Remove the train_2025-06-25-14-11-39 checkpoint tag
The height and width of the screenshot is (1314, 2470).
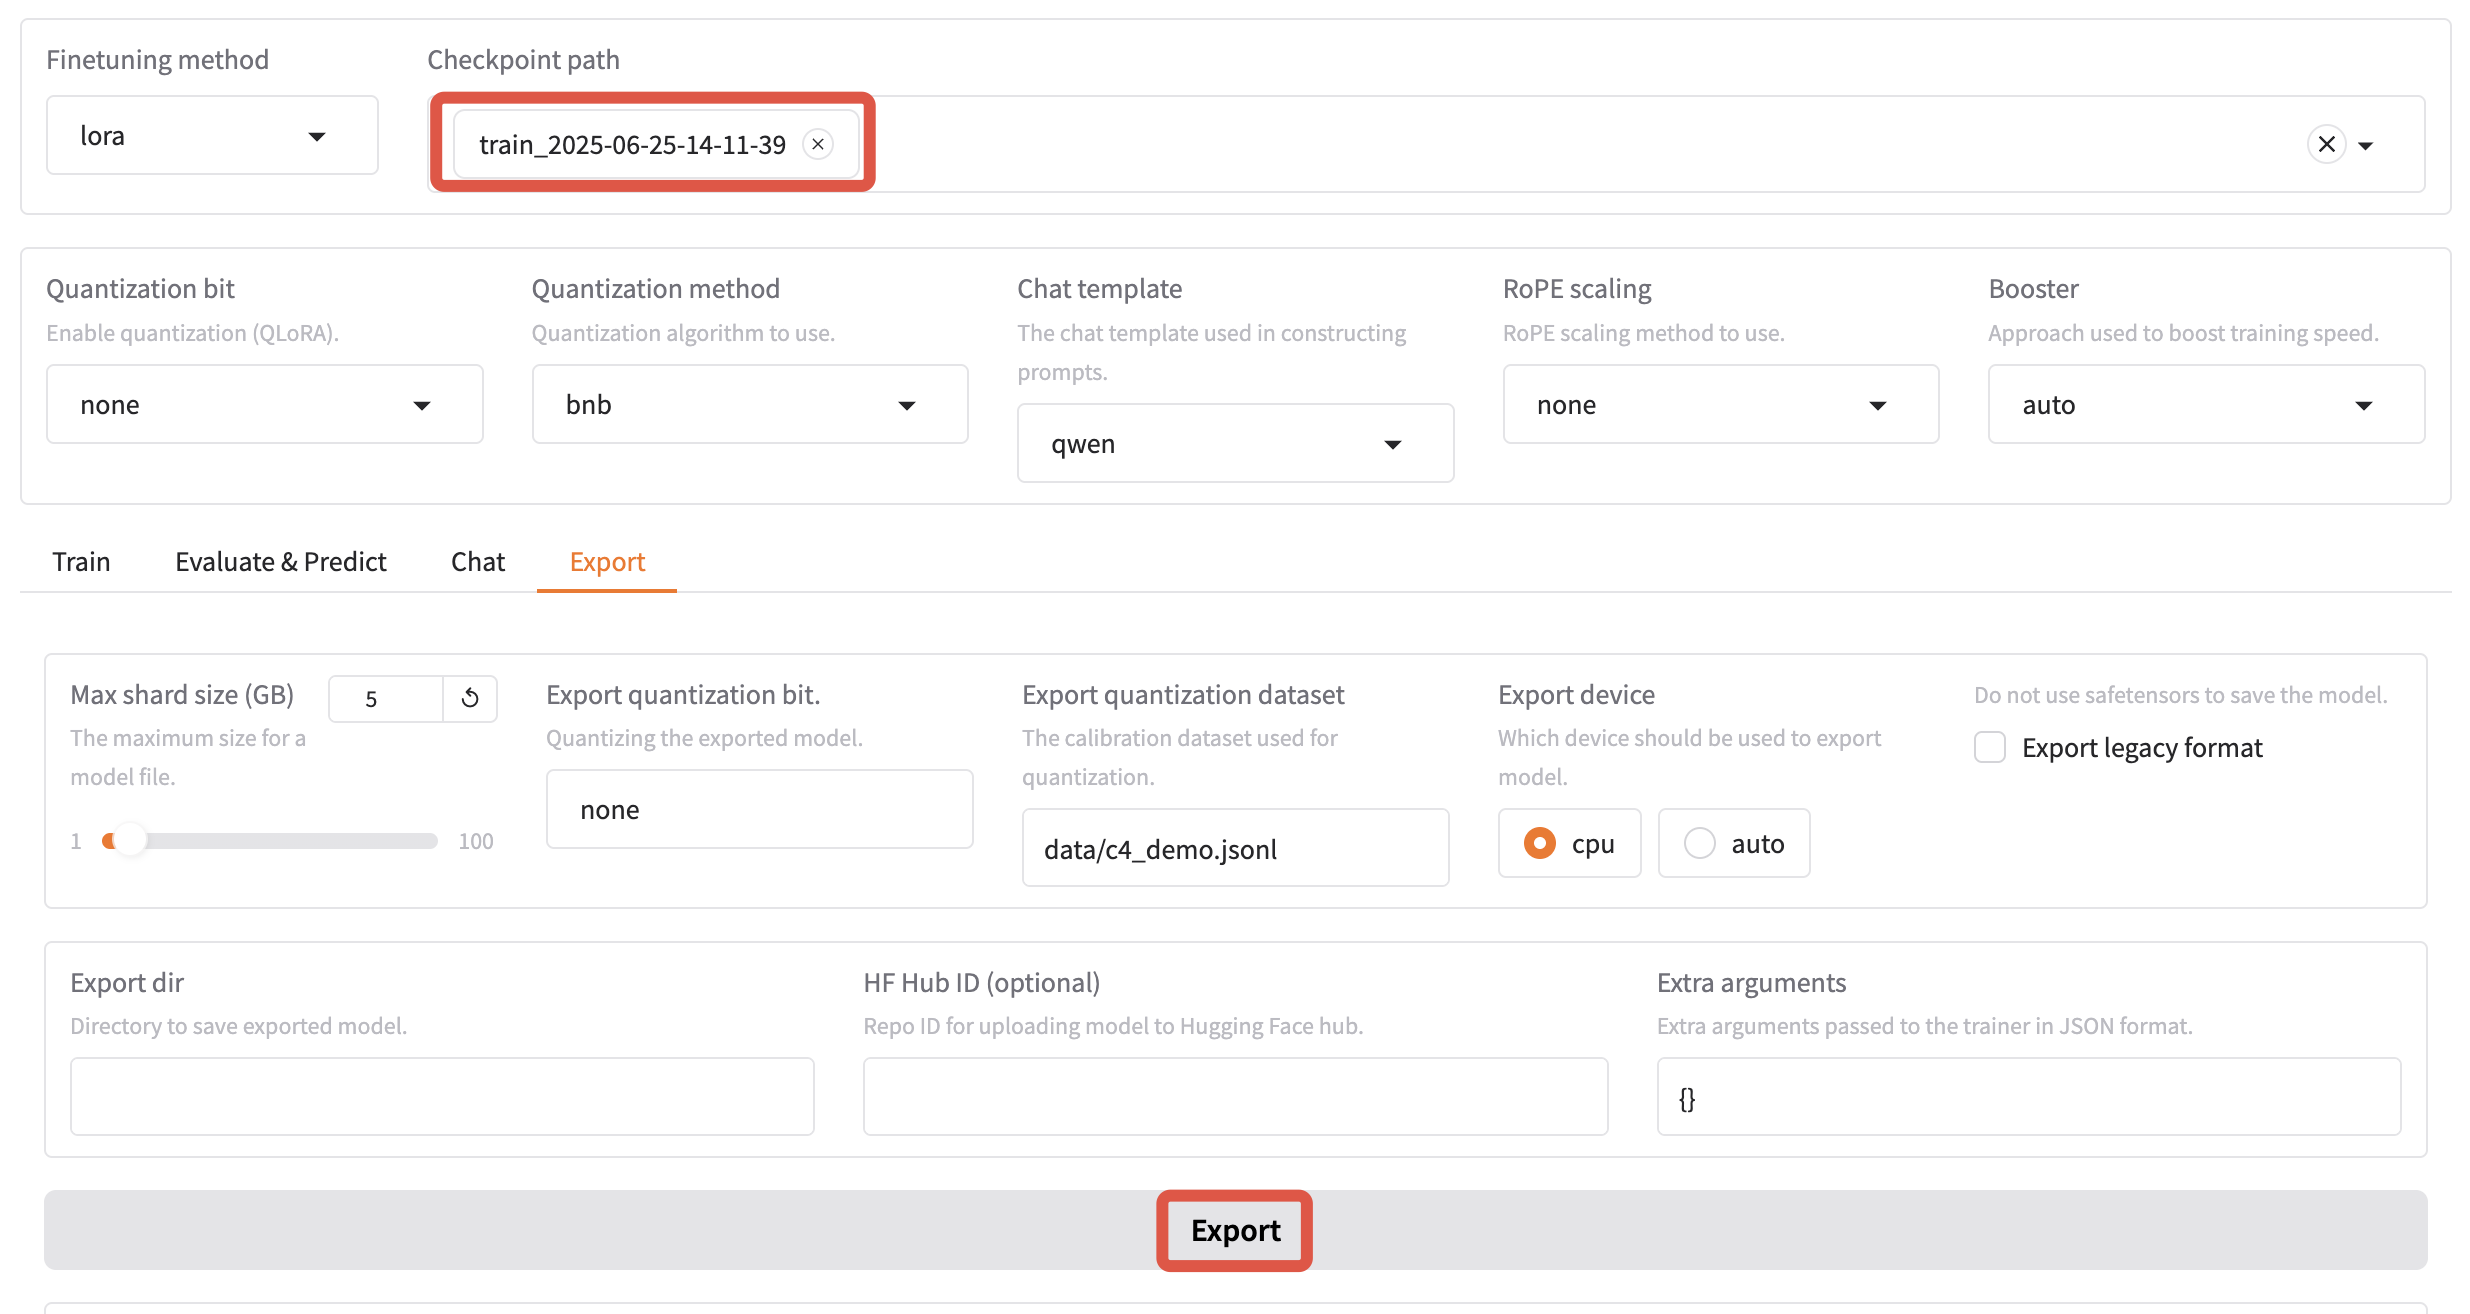click(x=818, y=144)
